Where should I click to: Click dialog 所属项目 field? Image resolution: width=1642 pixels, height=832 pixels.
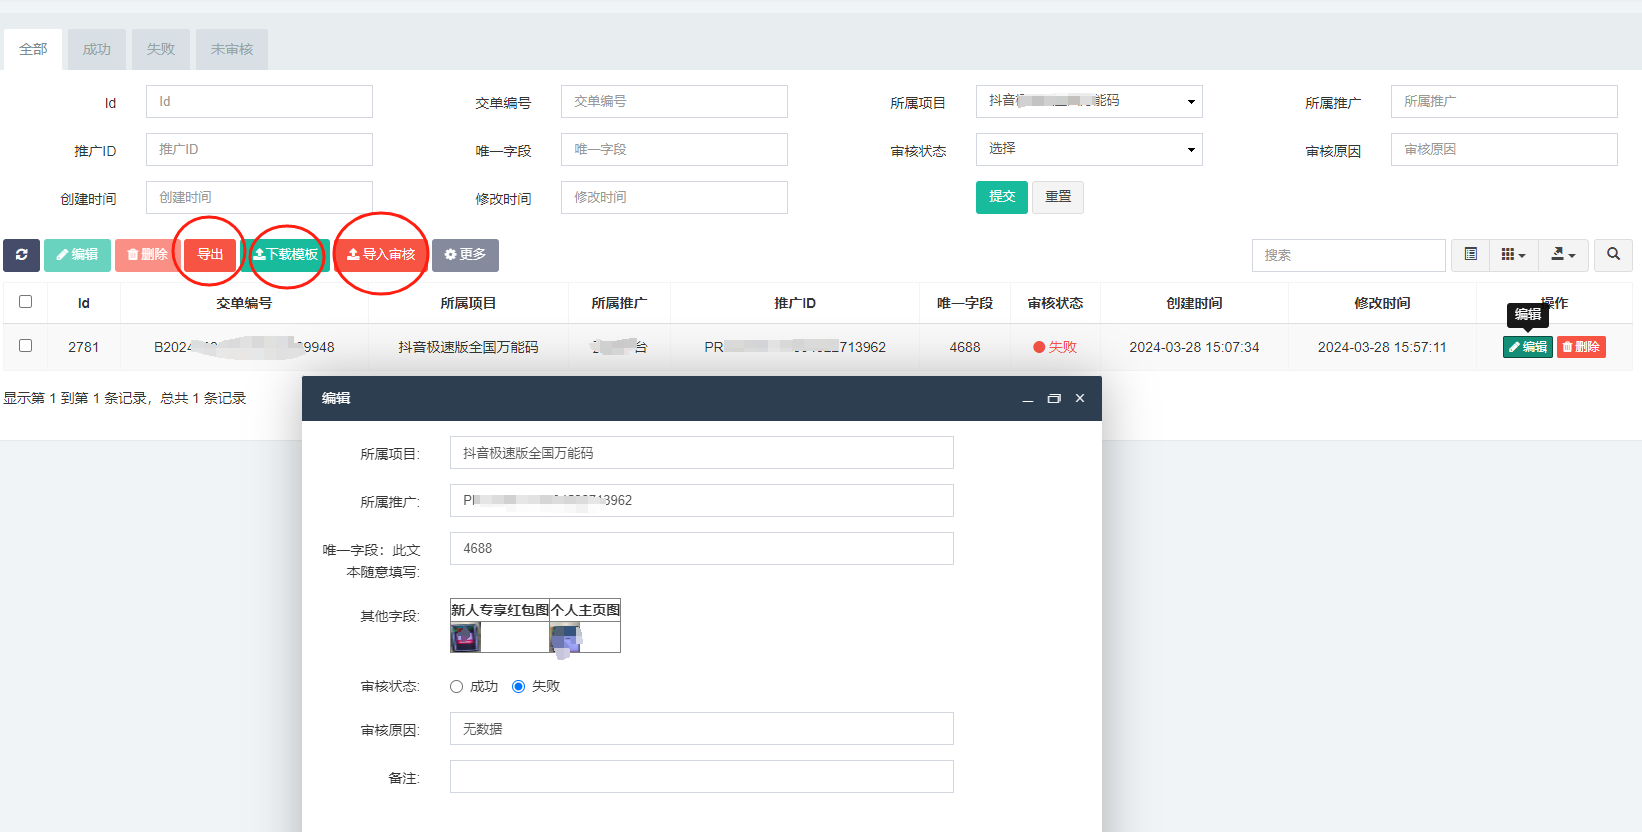click(702, 453)
